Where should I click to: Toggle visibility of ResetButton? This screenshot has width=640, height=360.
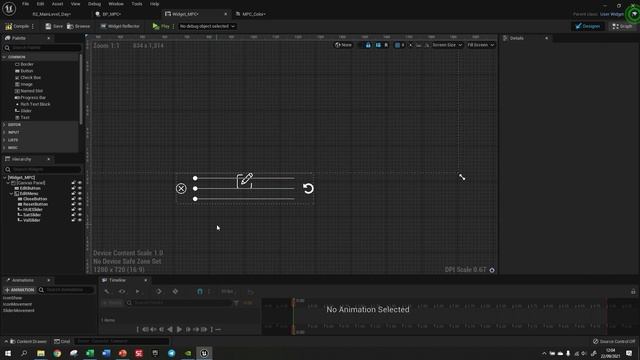click(80, 204)
